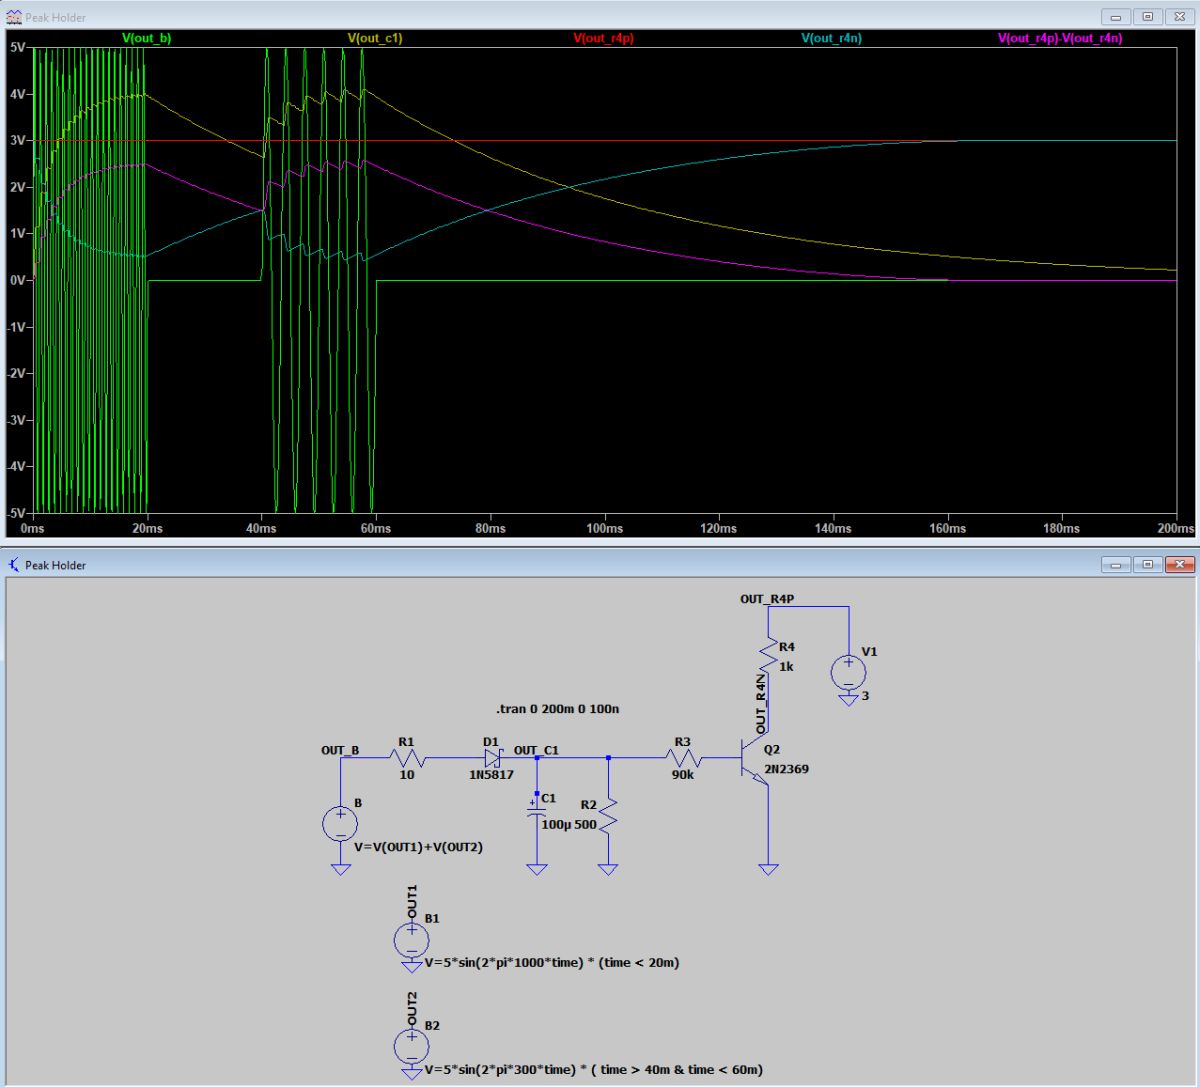Click the 200ms time axis label
Viewport: 1200px width, 1088px height.
click(1175, 529)
